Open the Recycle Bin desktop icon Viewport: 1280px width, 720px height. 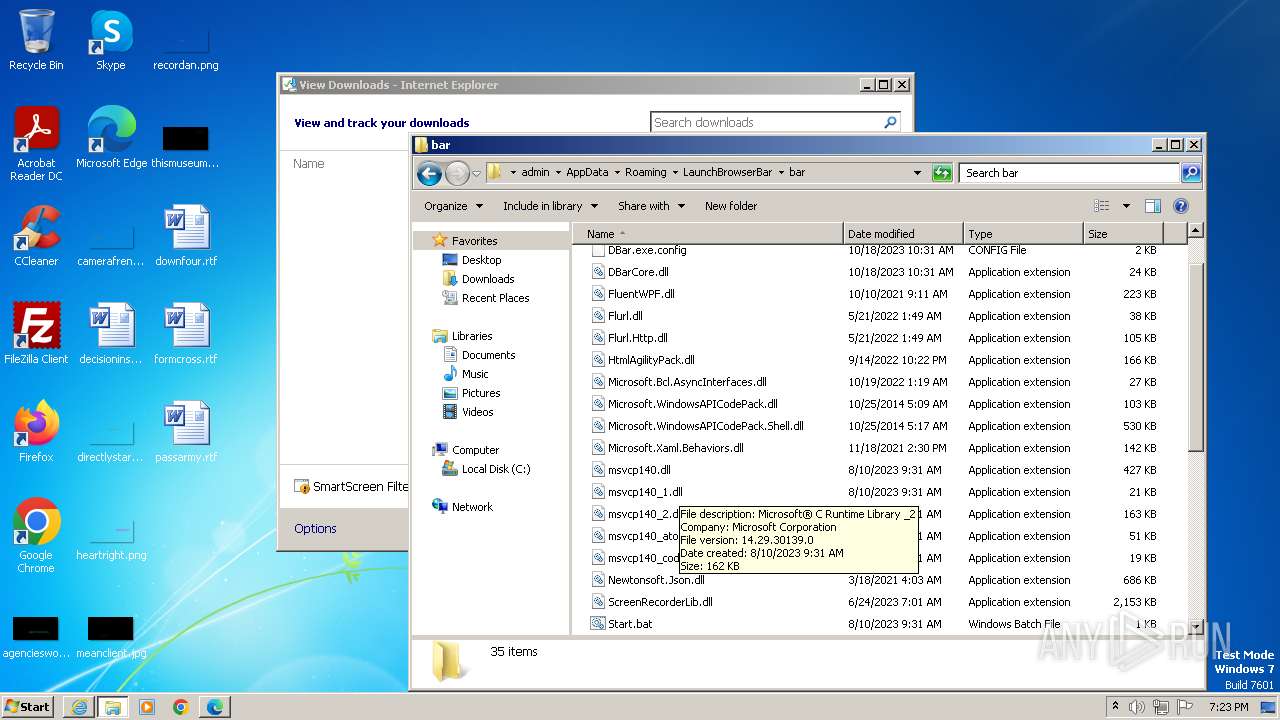(x=36, y=40)
